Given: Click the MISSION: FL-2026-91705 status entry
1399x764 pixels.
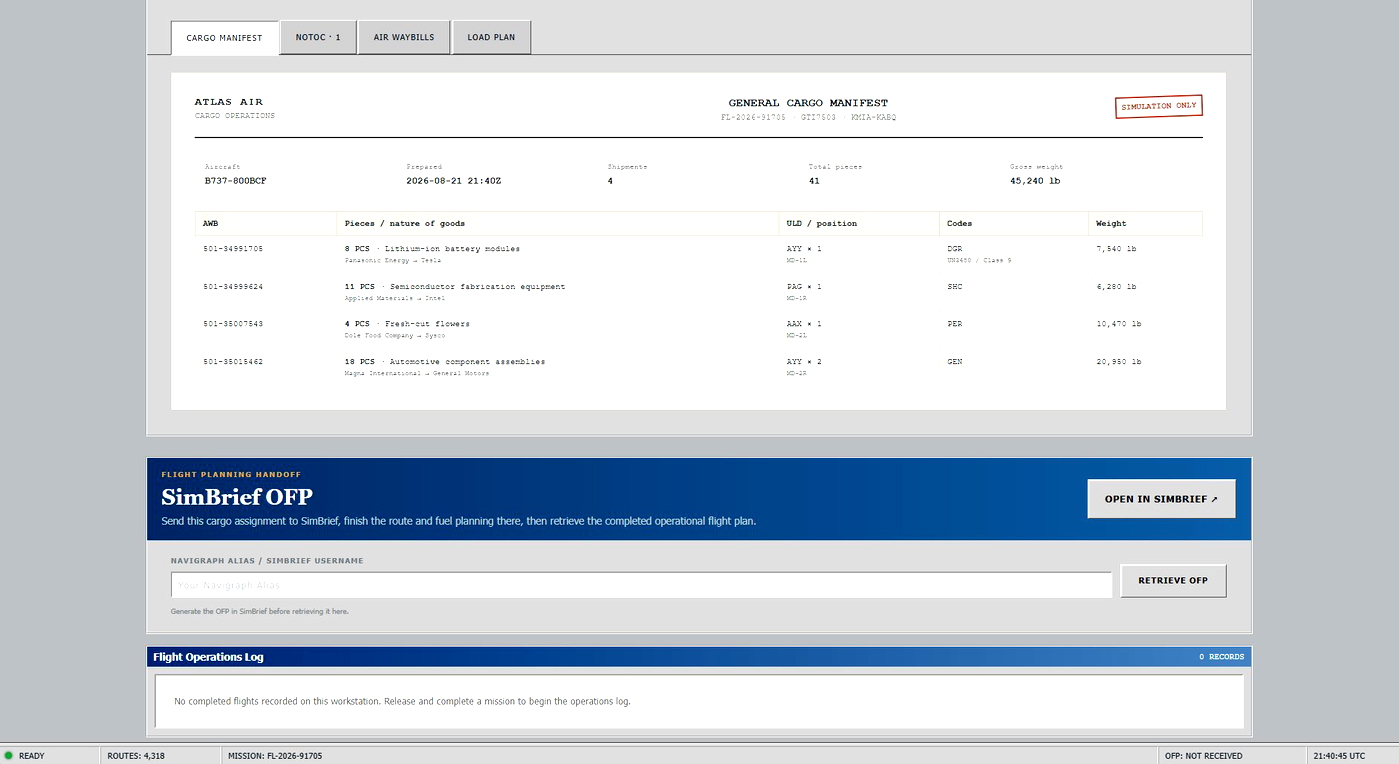Looking at the screenshot, I should coord(275,756).
